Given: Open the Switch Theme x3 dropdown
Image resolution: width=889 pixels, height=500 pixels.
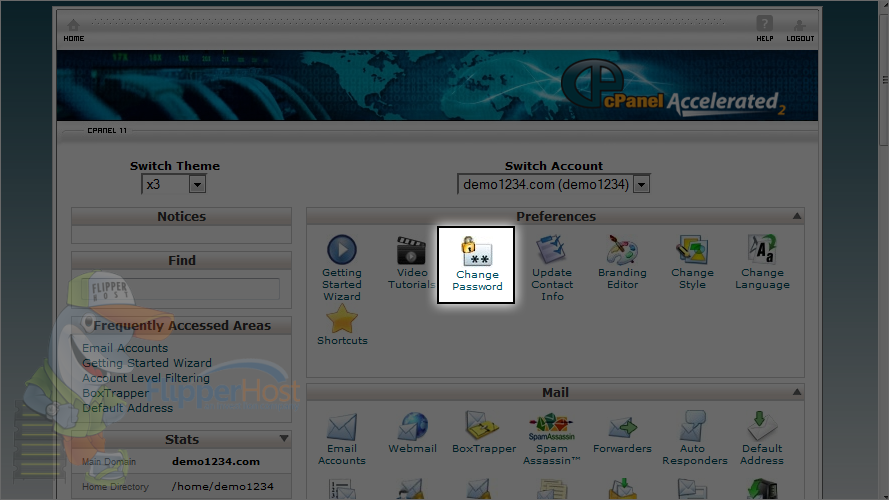Looking at the screenshot, I should (173, 184).
